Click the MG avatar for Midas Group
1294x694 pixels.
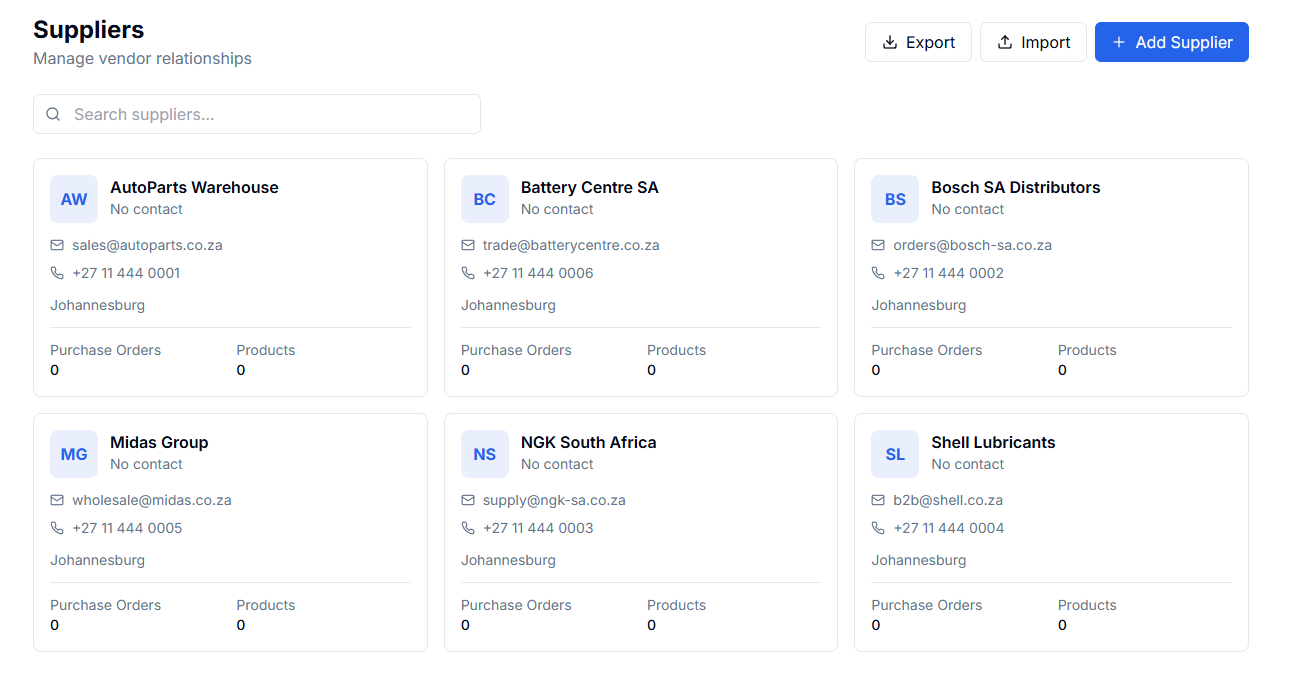pos(73,453)
